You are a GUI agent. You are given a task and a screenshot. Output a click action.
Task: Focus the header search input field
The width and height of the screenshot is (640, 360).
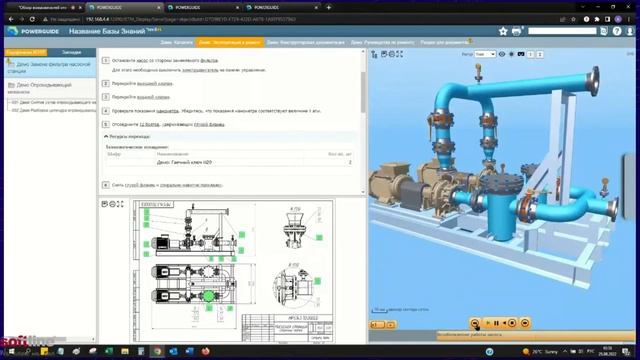pyautogui.click(x=562, y=31)
